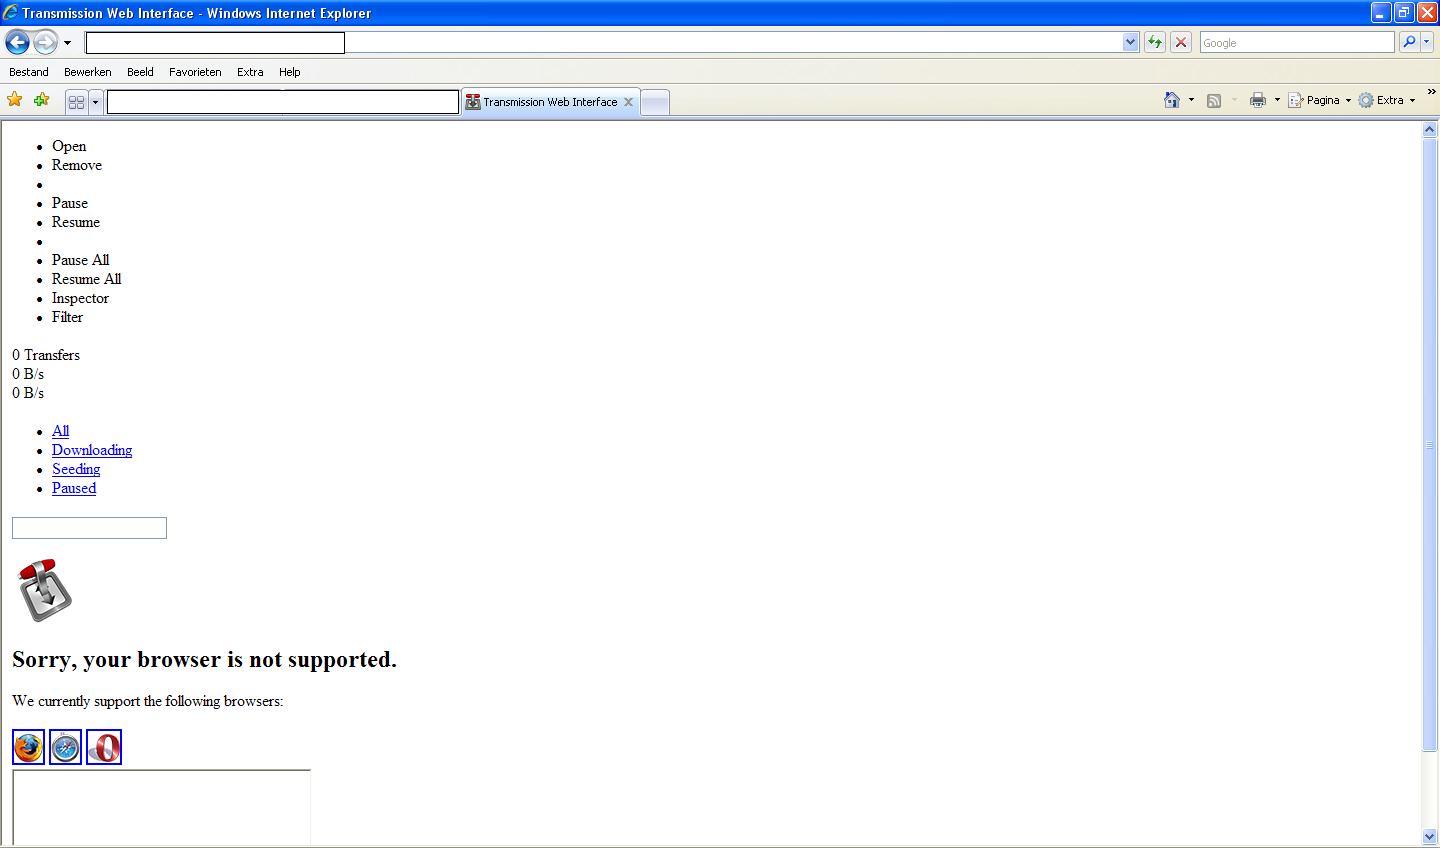Click the Home toolbar icon
The width and height of the screenshot is (1440, 848).
point(1172,100)
